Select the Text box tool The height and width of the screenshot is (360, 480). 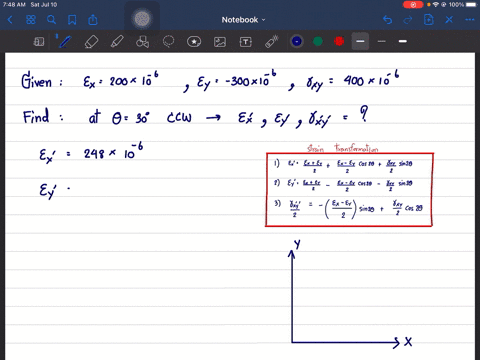pos(246,42)
